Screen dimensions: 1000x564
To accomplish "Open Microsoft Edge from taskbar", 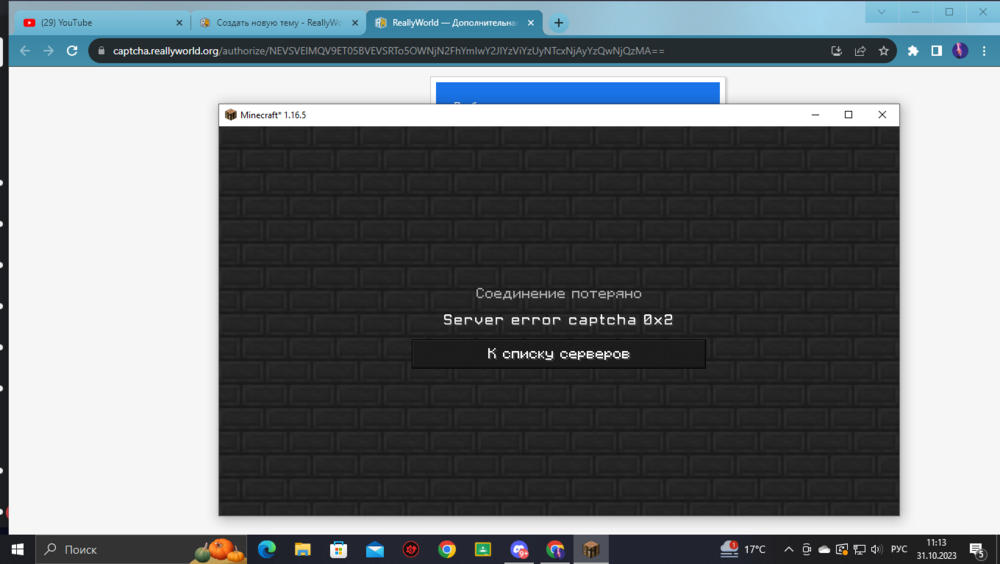I will coord(267,549).
